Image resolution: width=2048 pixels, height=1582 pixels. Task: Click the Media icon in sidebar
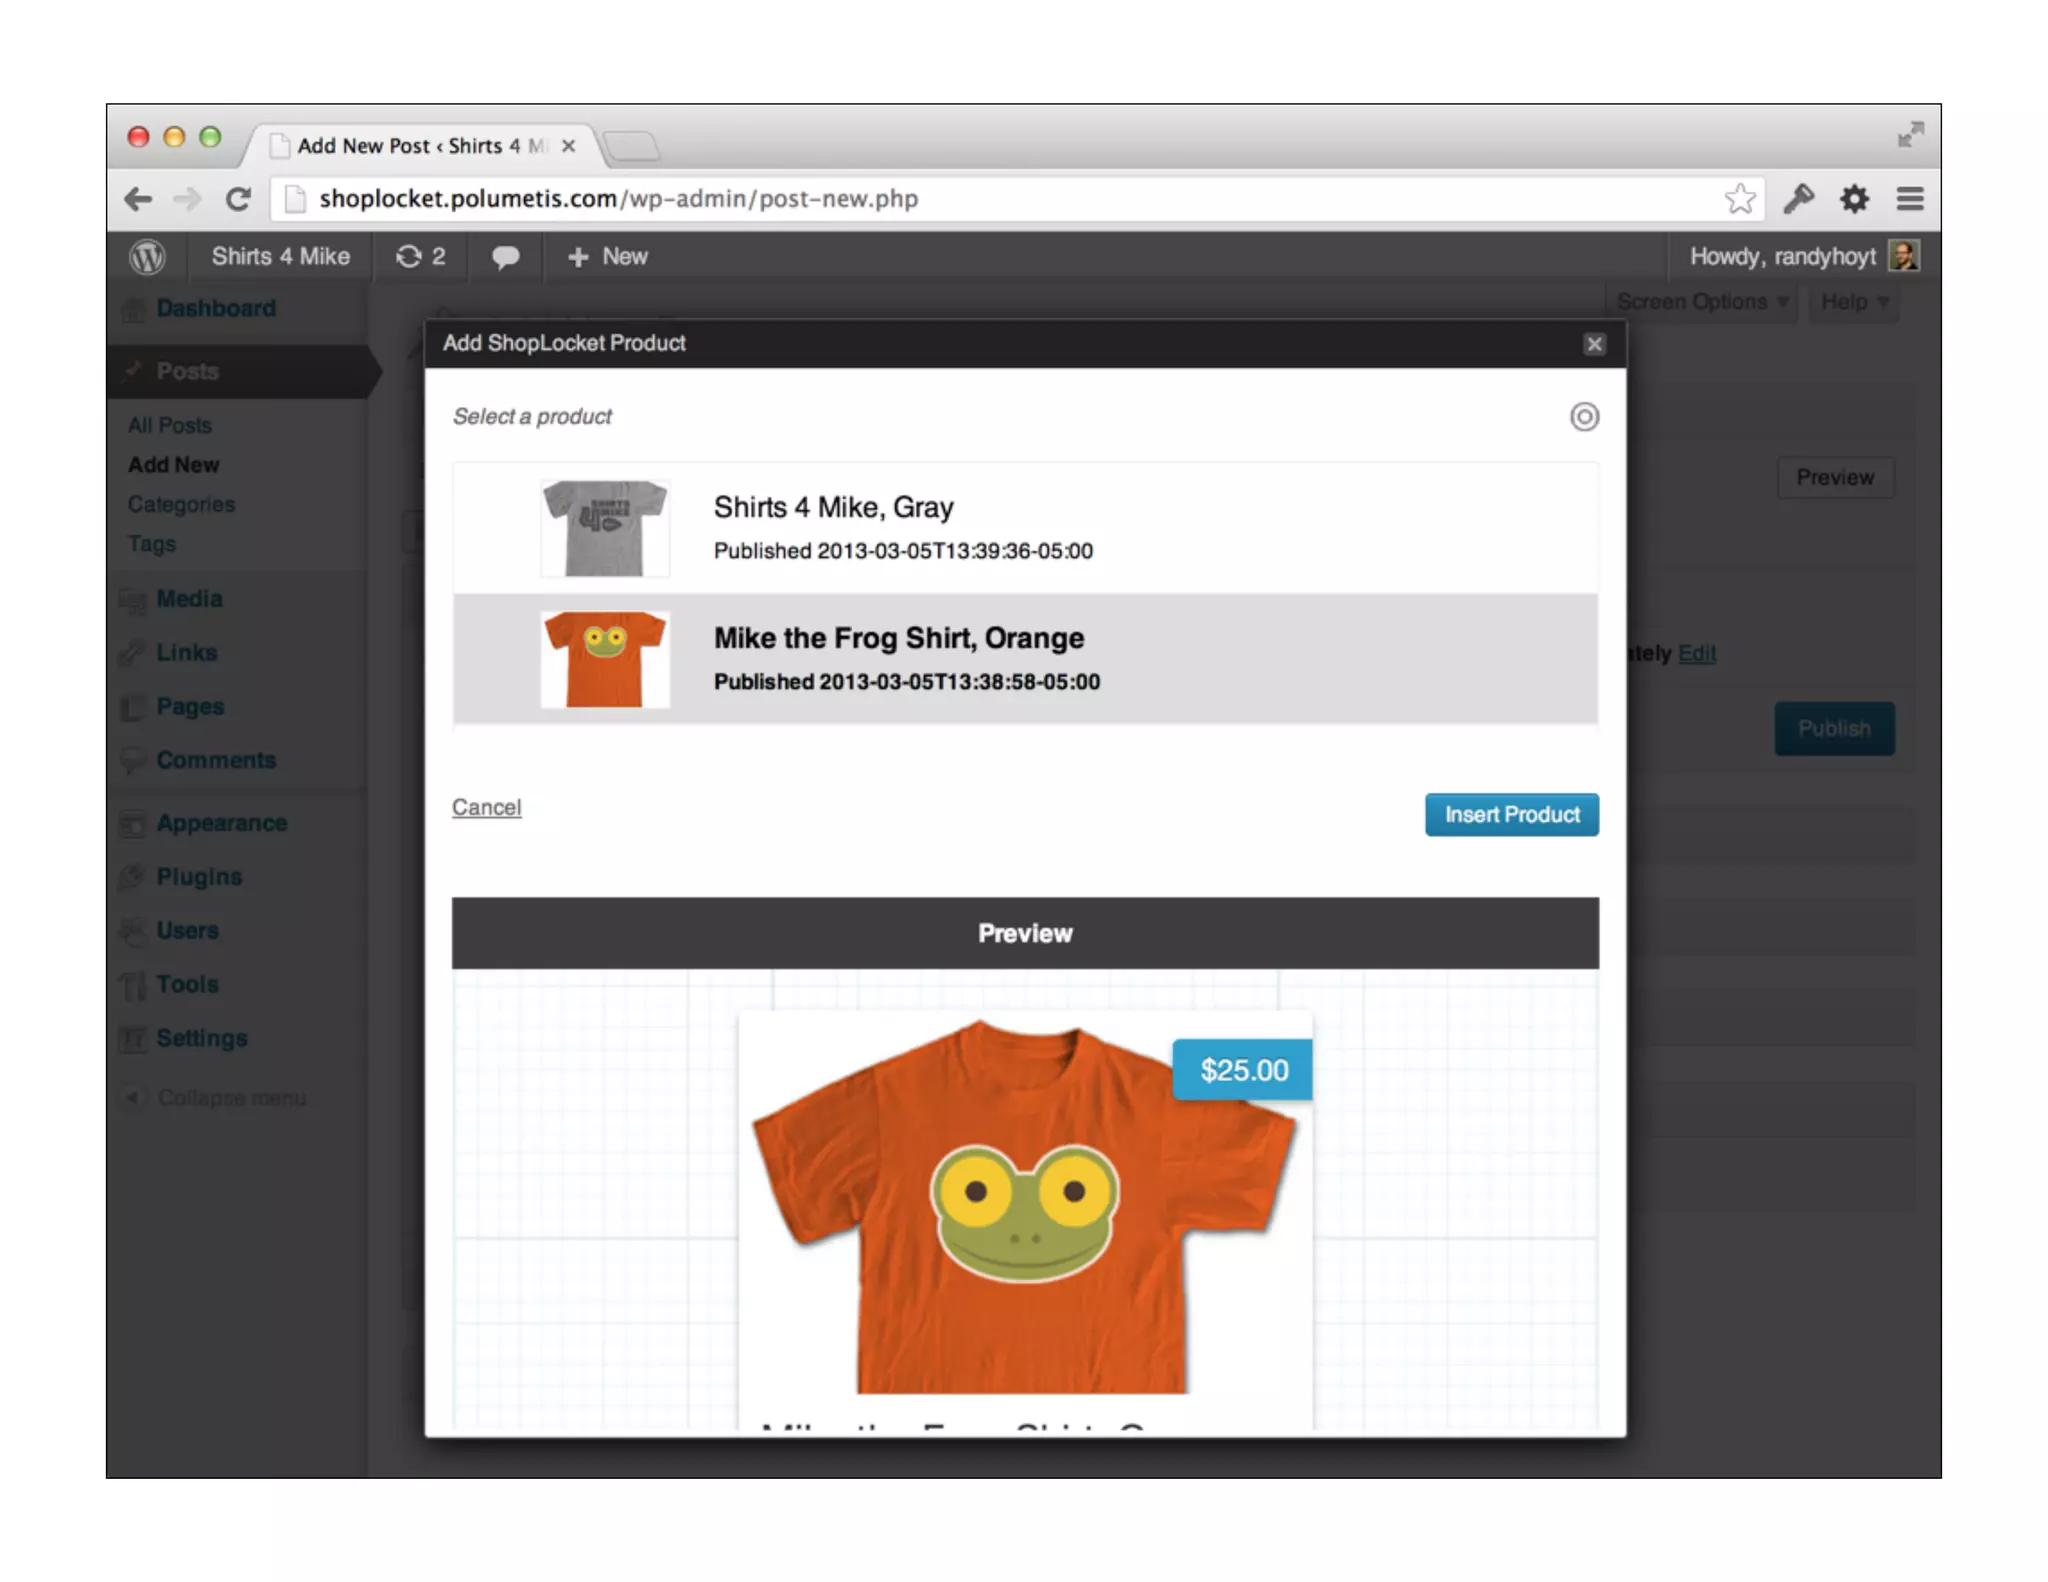pyautogui.click(x=133, y=599)
